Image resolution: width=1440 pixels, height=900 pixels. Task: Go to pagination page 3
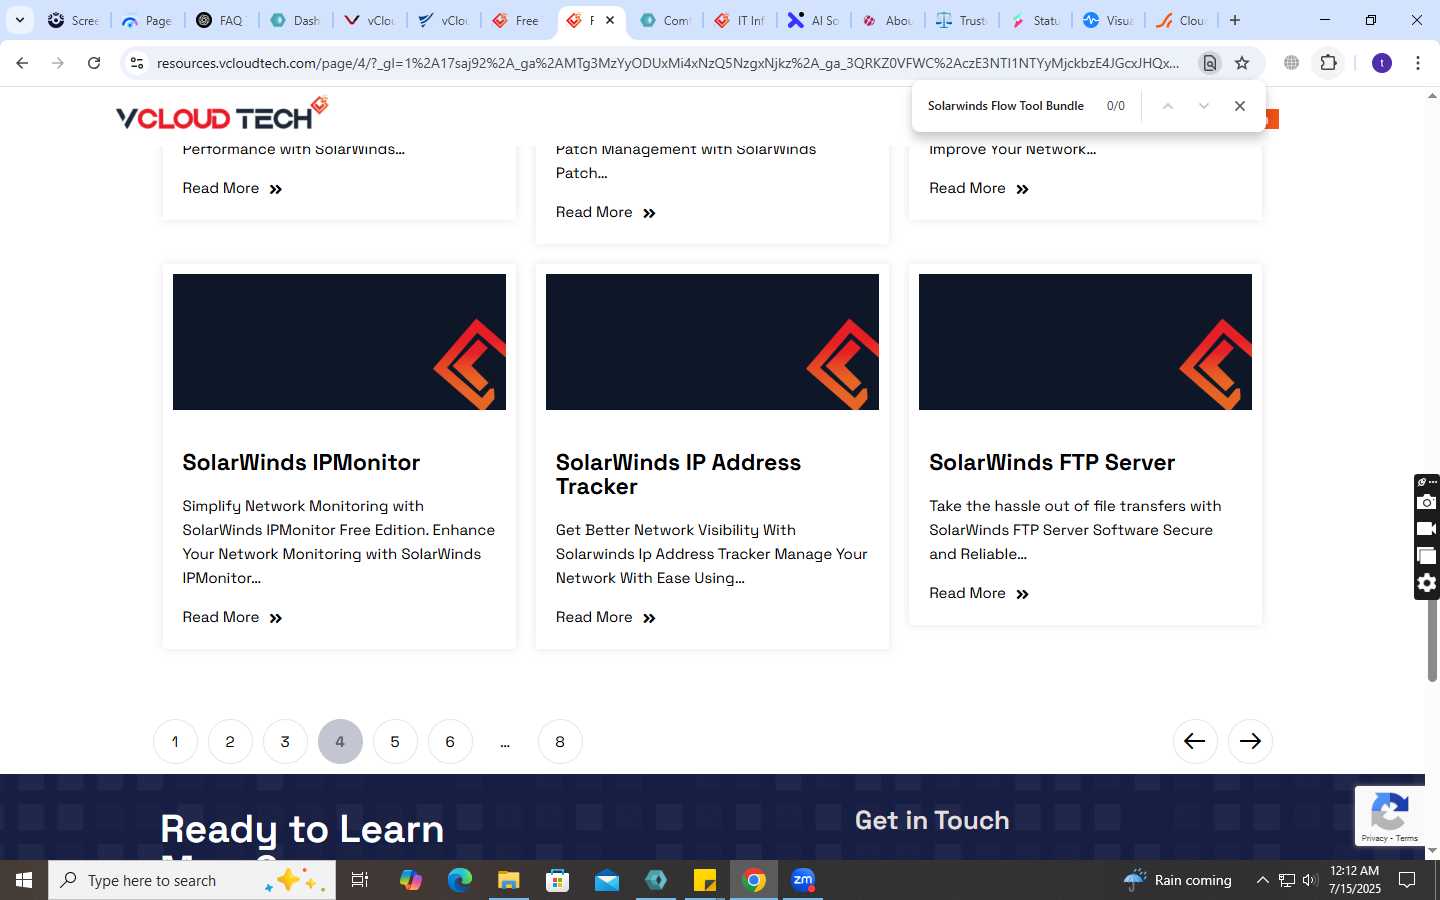pyautogui.click(x=285, y=742)
